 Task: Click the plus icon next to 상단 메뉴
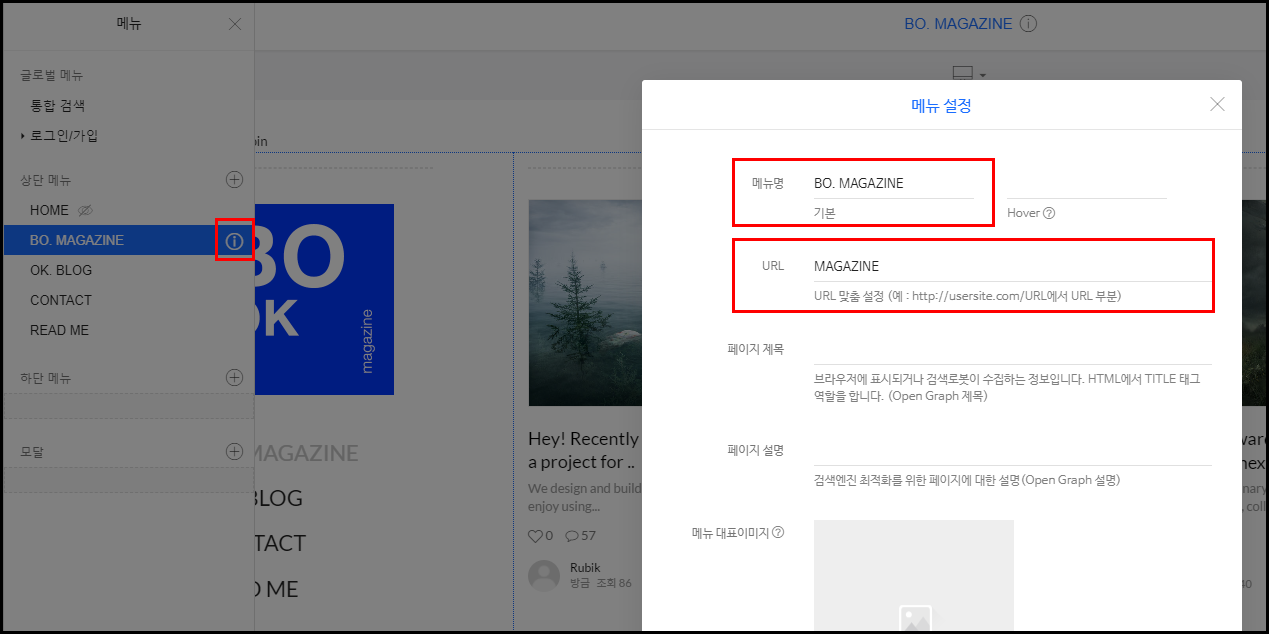click(234, 179)
